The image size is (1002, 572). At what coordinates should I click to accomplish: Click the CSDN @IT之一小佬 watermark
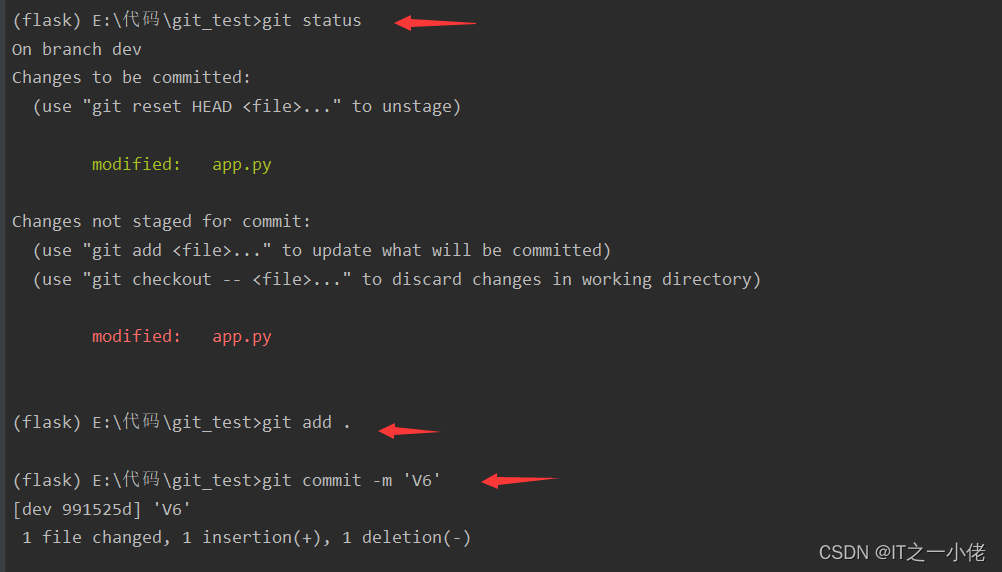tap(902, 552)
